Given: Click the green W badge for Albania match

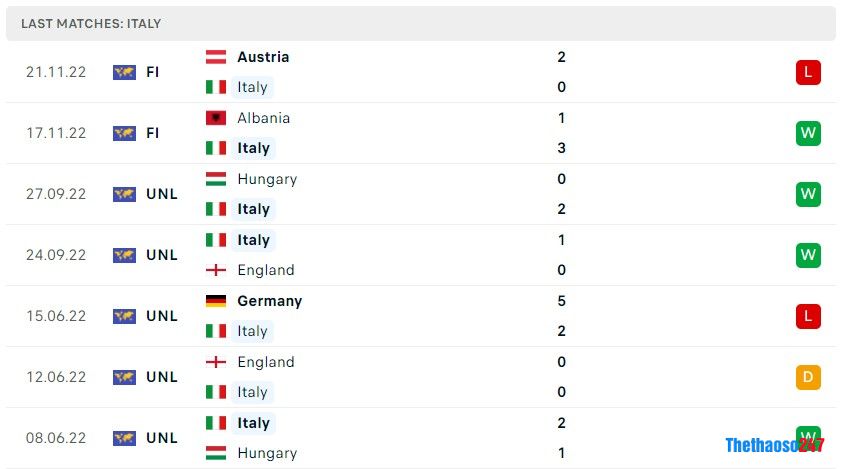Looking at the screenshot, I should pyautogui.click(x=808, y=133).
